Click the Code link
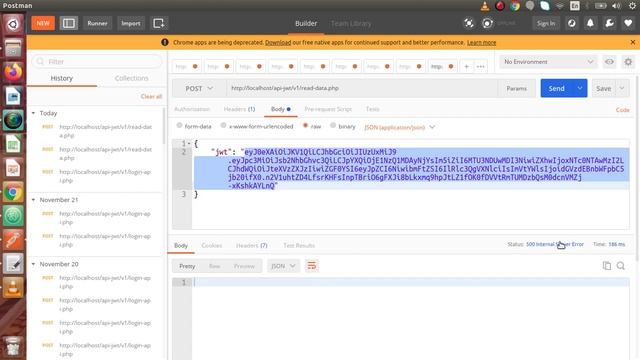 (x=622, y=109)
